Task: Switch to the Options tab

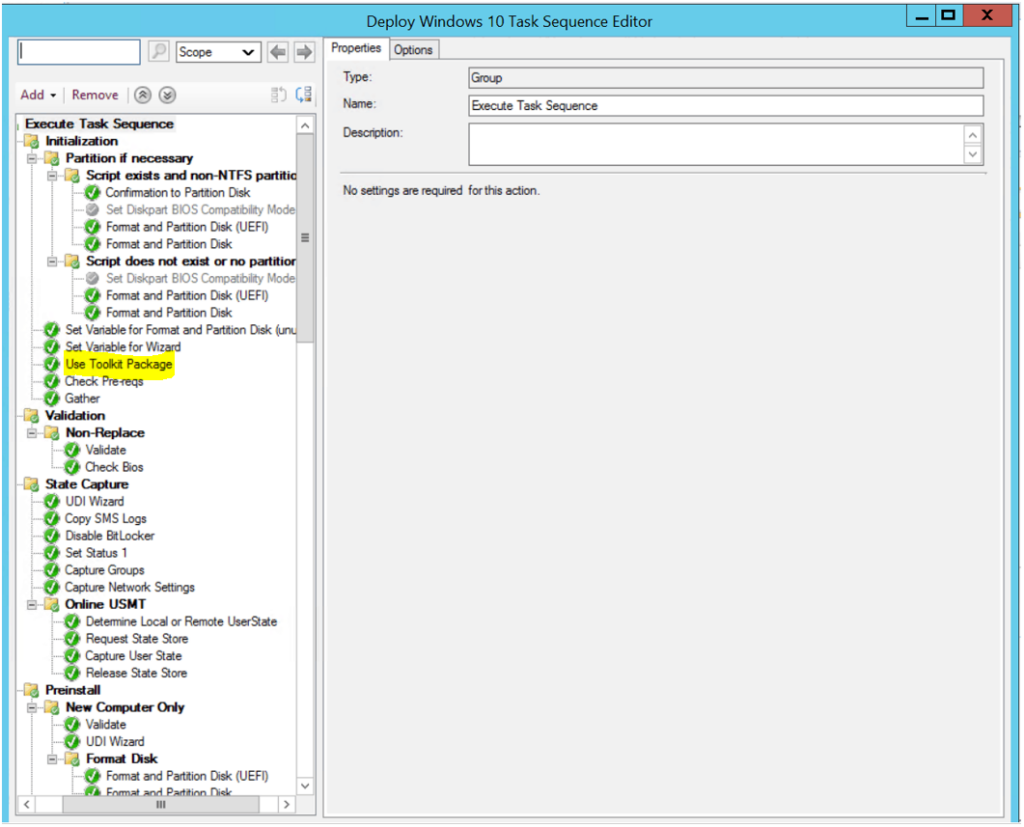Action: click(x=413, y=50)
